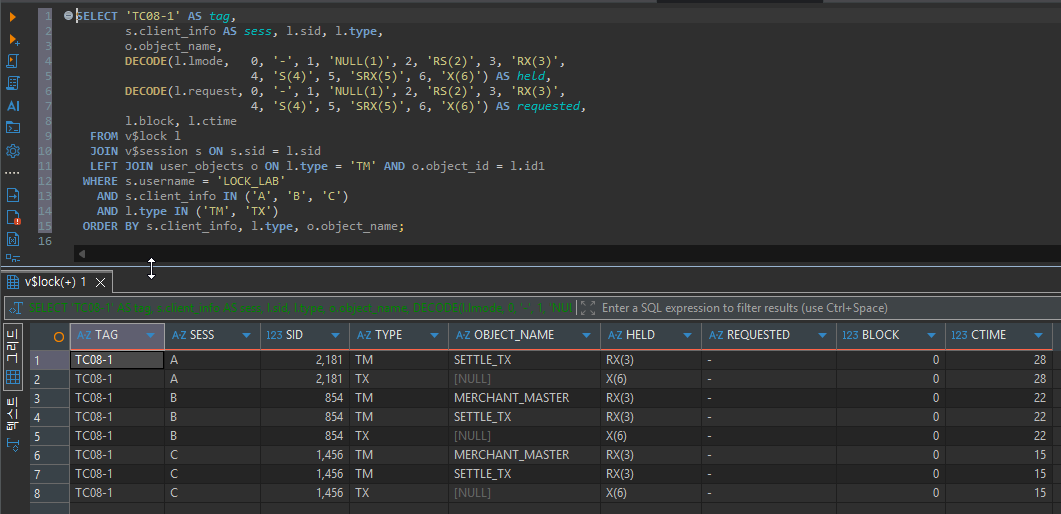Select the v$lock(+) 1 results tab

click(55, 282)
